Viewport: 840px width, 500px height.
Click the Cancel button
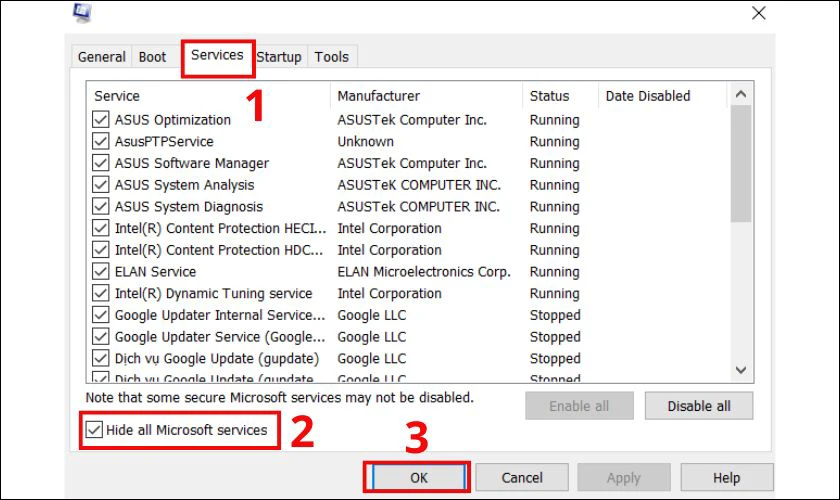point(522,477)
